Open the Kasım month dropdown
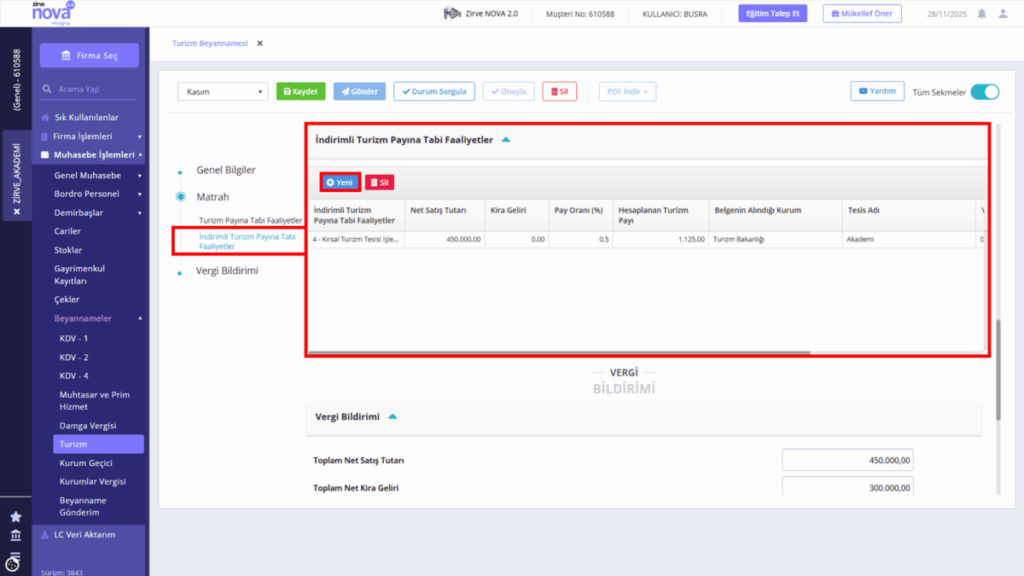Viewport: 1024px width, 576px height. coord(223,91)
